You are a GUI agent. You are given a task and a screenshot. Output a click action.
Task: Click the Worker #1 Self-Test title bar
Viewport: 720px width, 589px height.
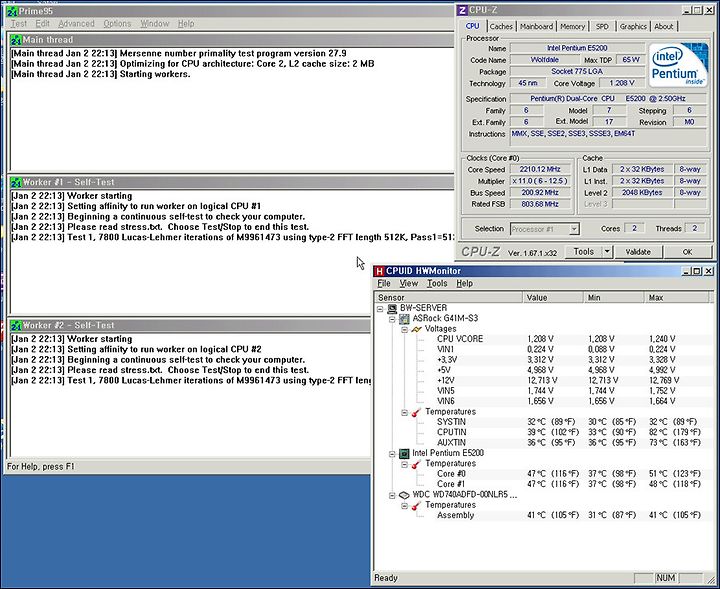pos(232,182)
